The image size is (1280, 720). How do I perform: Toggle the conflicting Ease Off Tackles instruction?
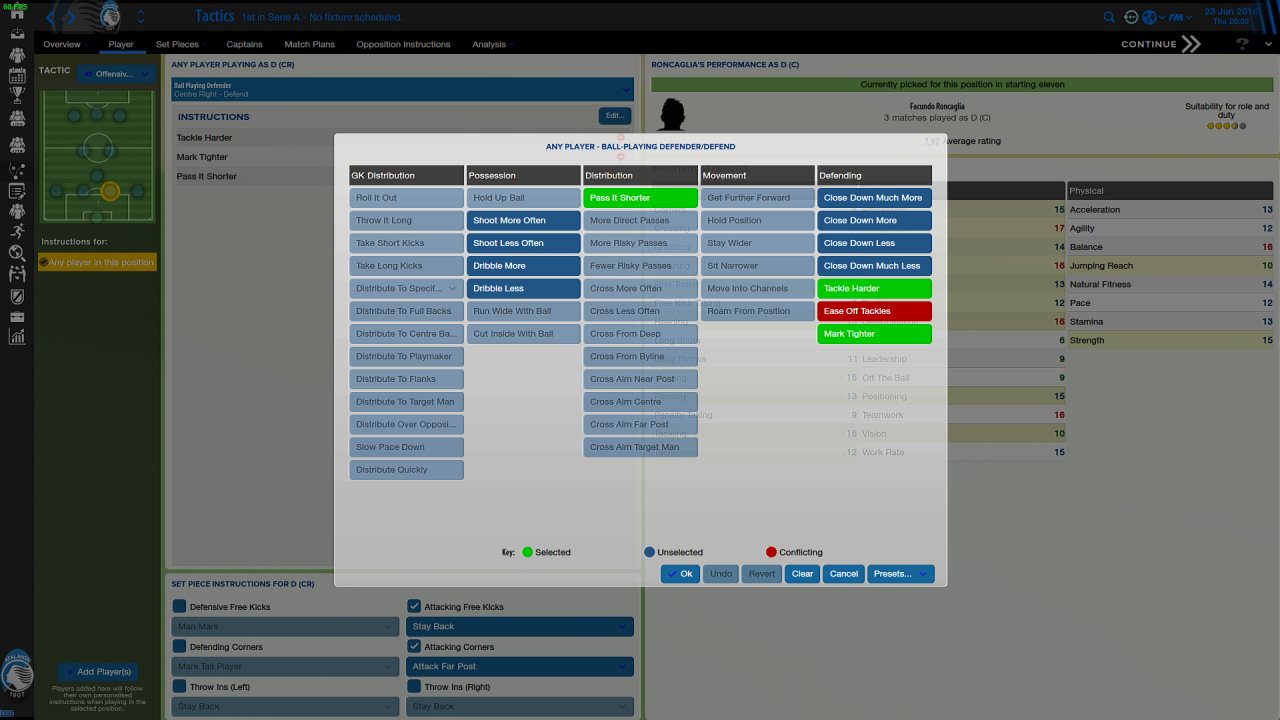click(874, 311)
